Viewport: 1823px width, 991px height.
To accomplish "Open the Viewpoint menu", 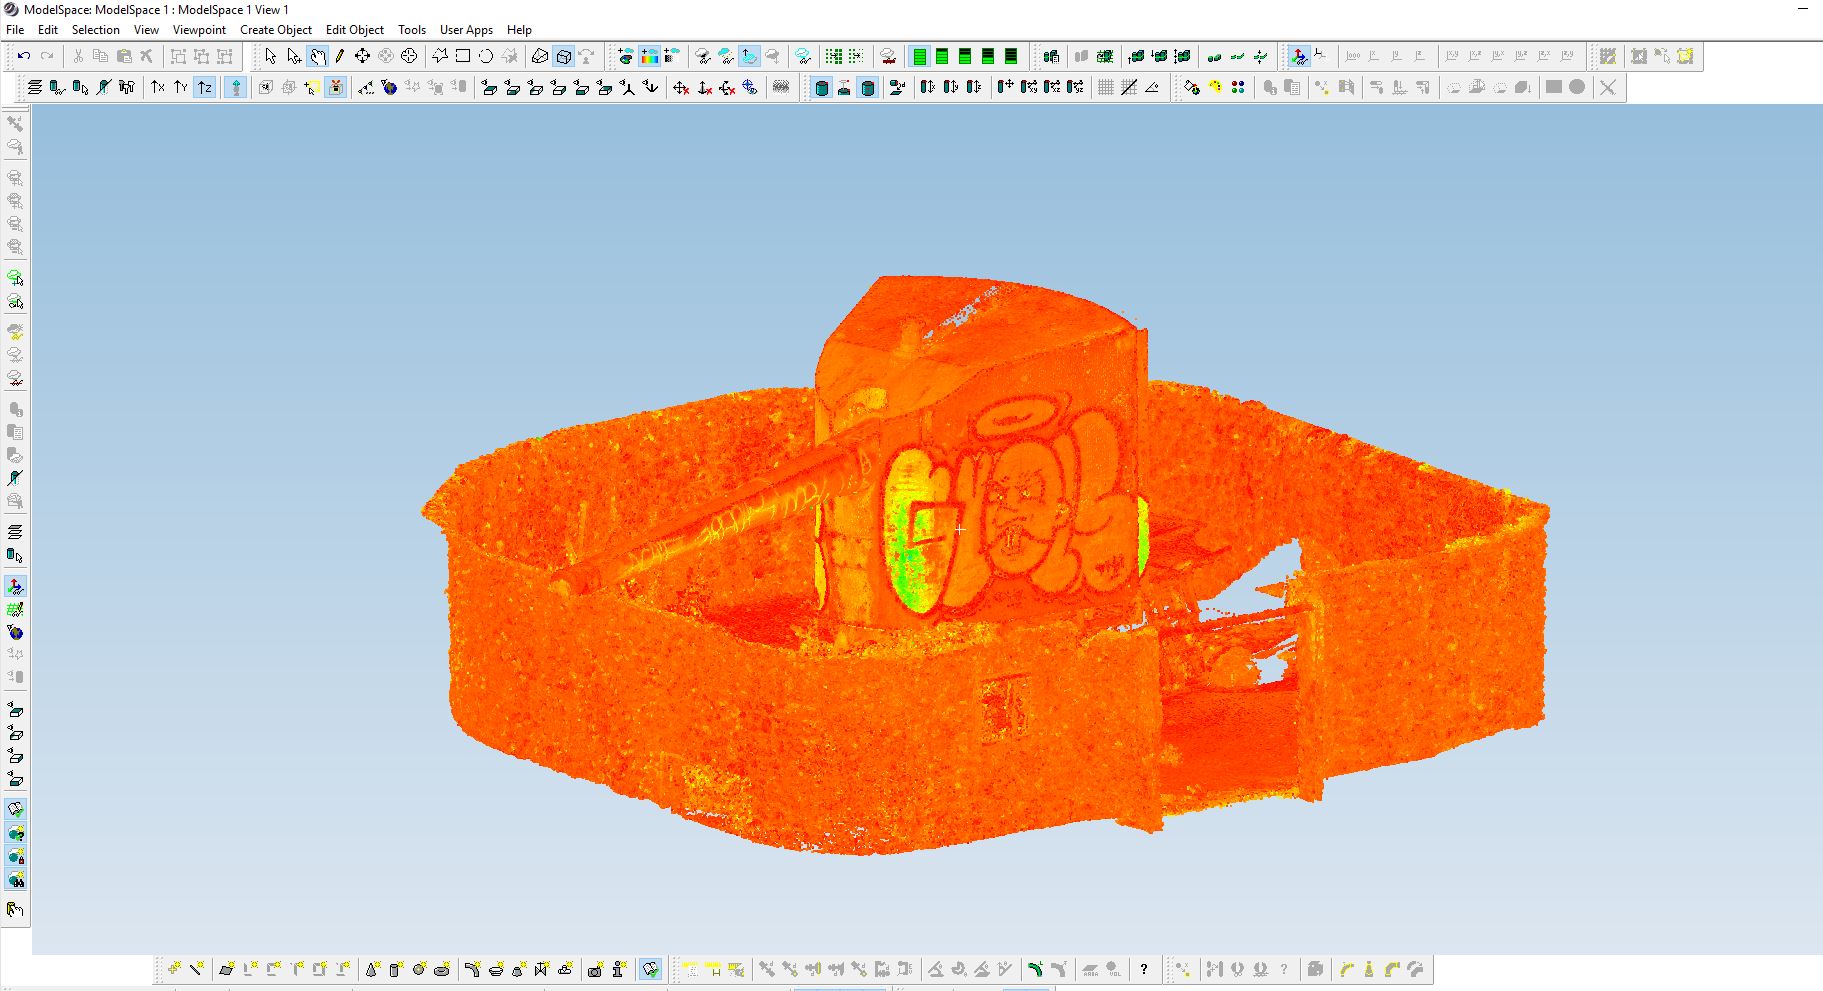I will 199,30.
